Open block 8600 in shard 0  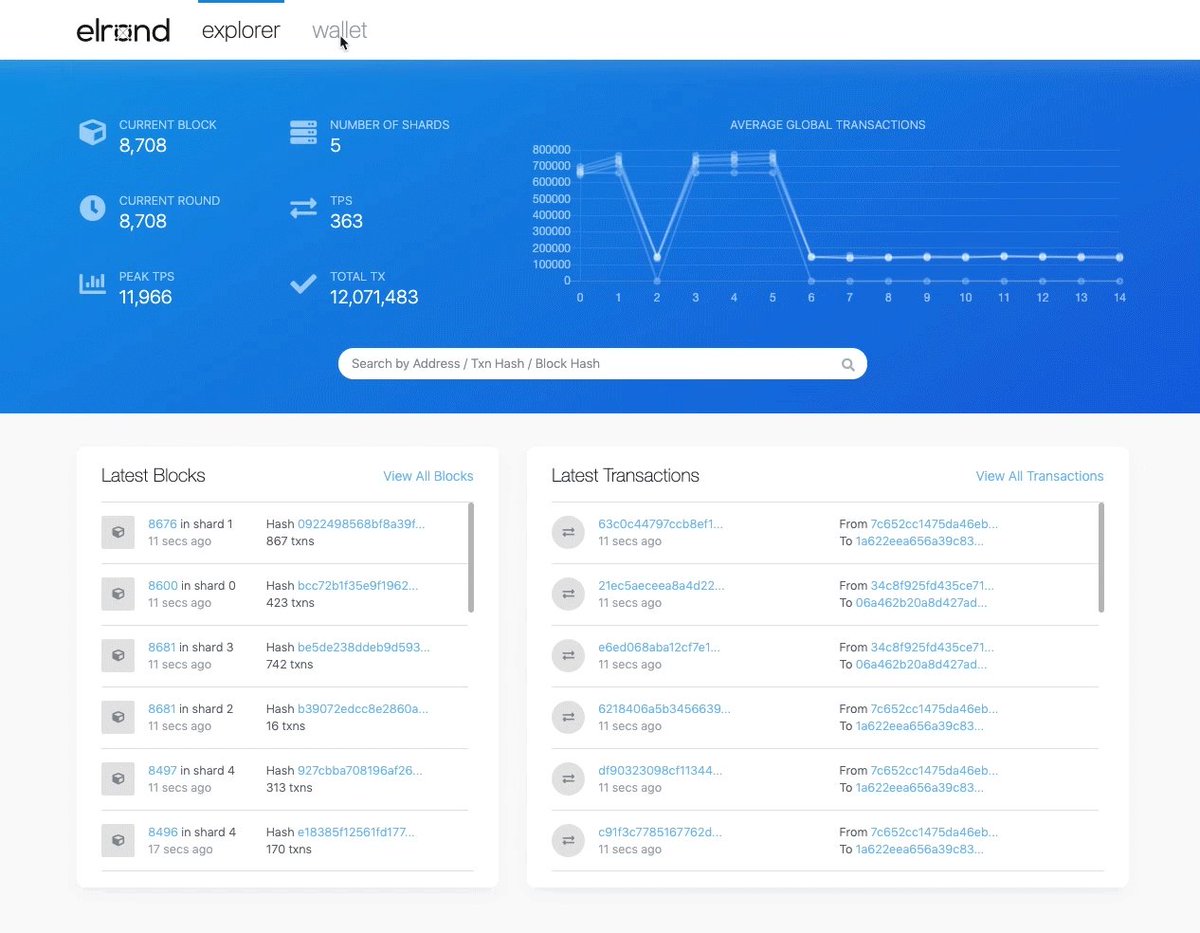[x=162, y=586]
